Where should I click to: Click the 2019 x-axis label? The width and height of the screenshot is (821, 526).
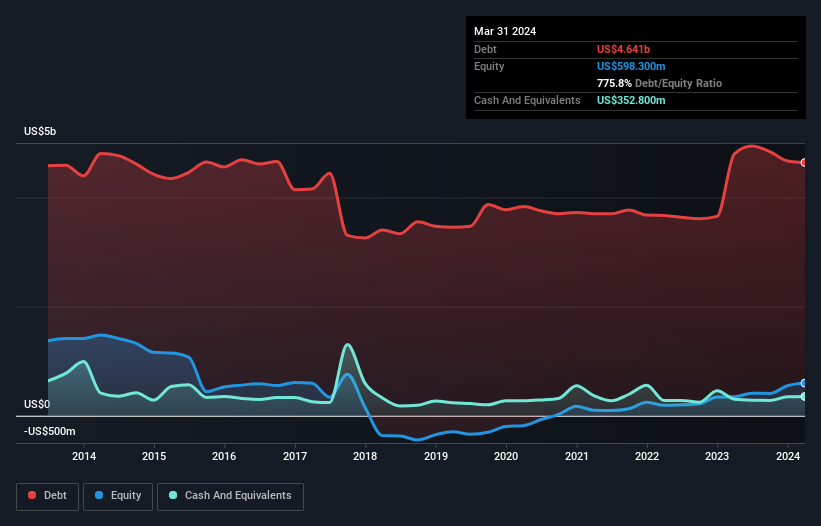(x=436, y=456)
